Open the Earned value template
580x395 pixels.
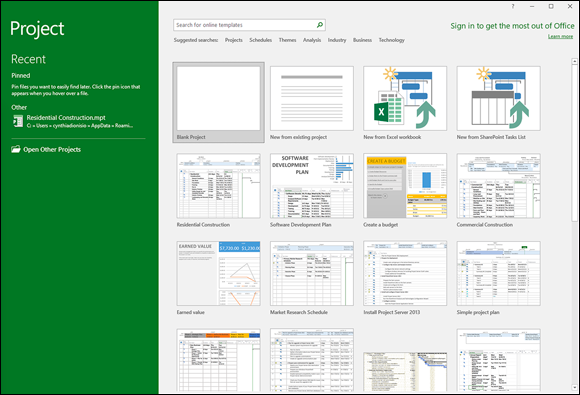pos(218,278)
